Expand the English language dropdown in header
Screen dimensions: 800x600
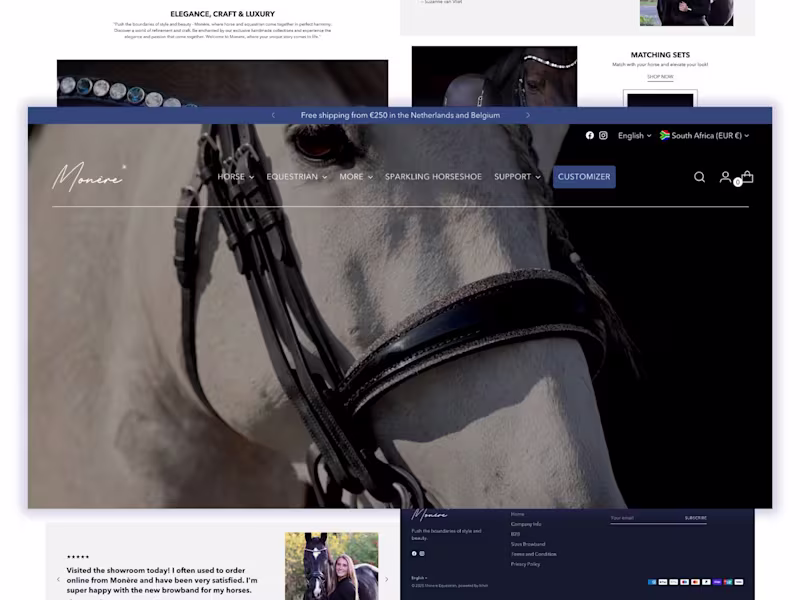(x=634, y=135)
